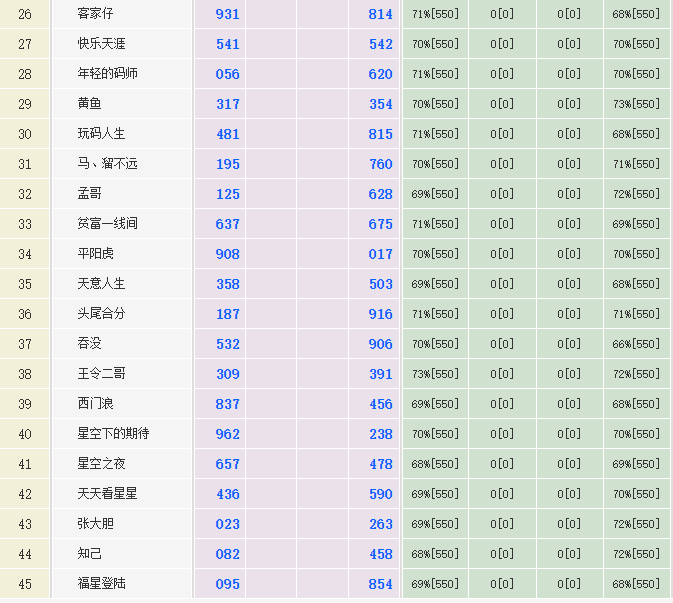Screen dimensions: 673x603
Task: Click the name 星空下的期待
Action: pos(113,434)
